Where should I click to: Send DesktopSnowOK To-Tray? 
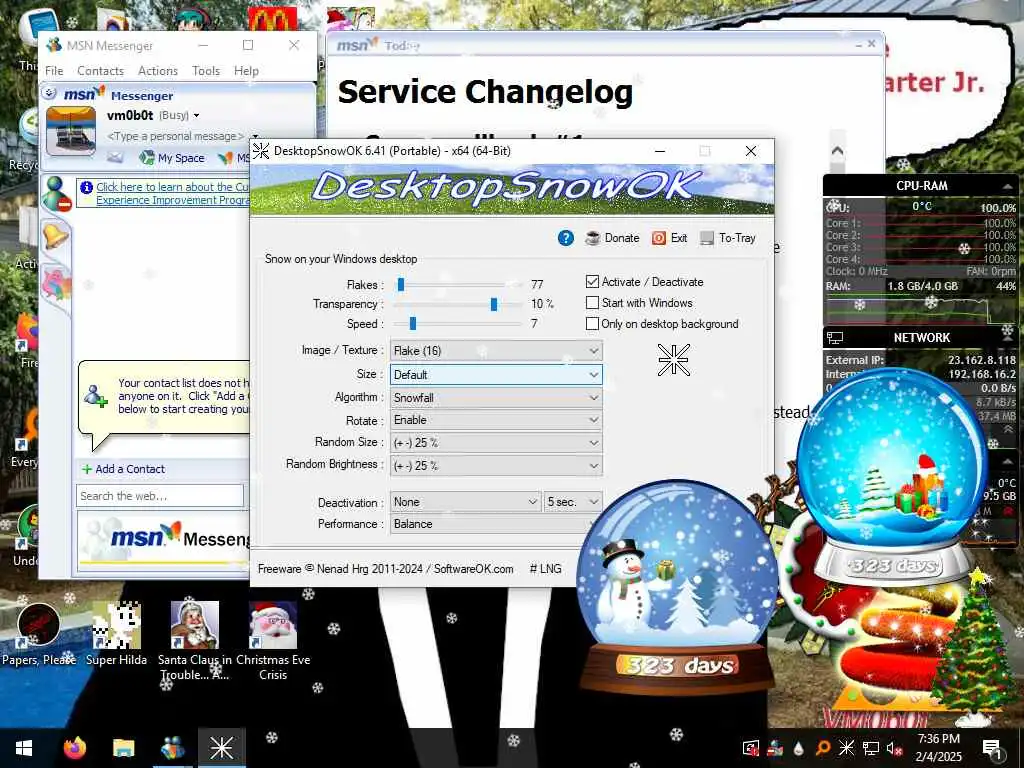point(728,238)
